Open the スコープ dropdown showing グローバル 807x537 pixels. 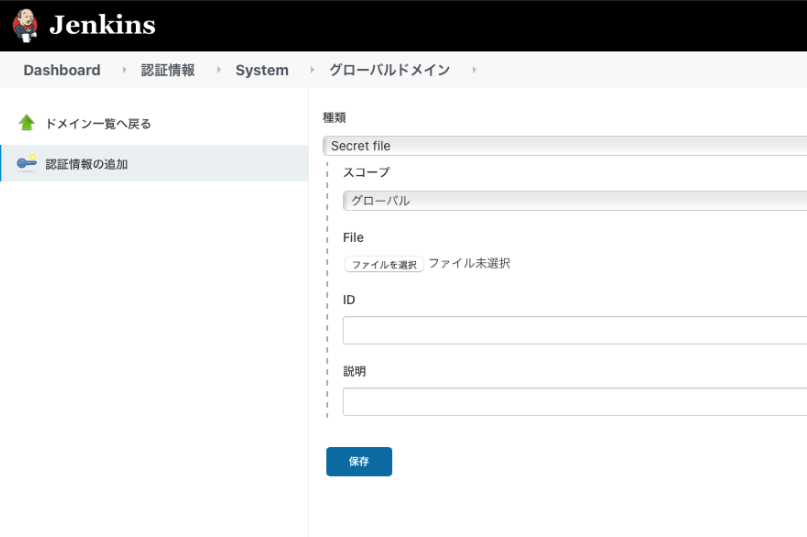[x=575, y=201]
